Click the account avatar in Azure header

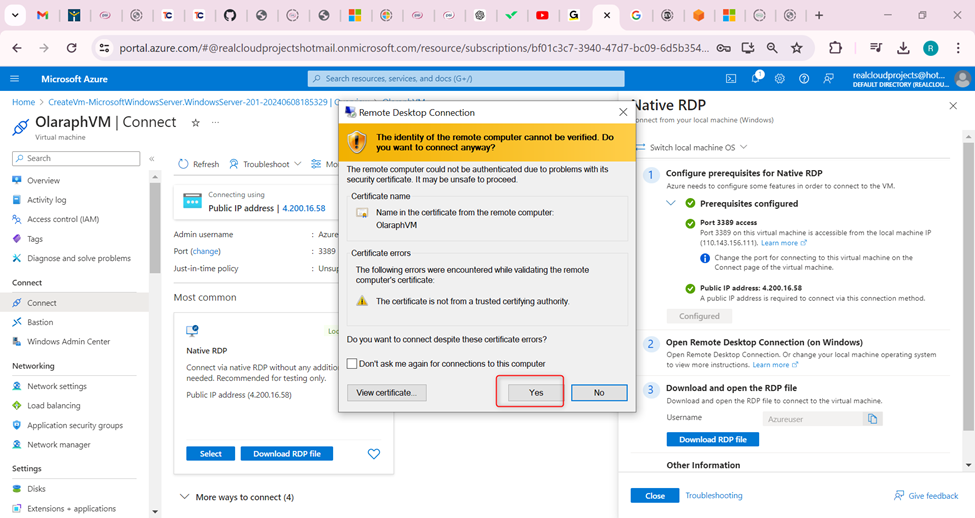[963, 79]
